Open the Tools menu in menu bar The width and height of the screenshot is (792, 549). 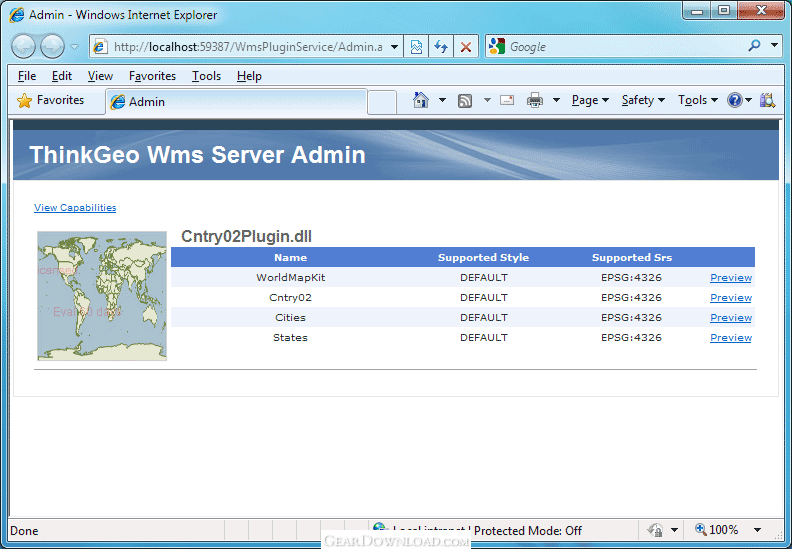coord(206,76)
